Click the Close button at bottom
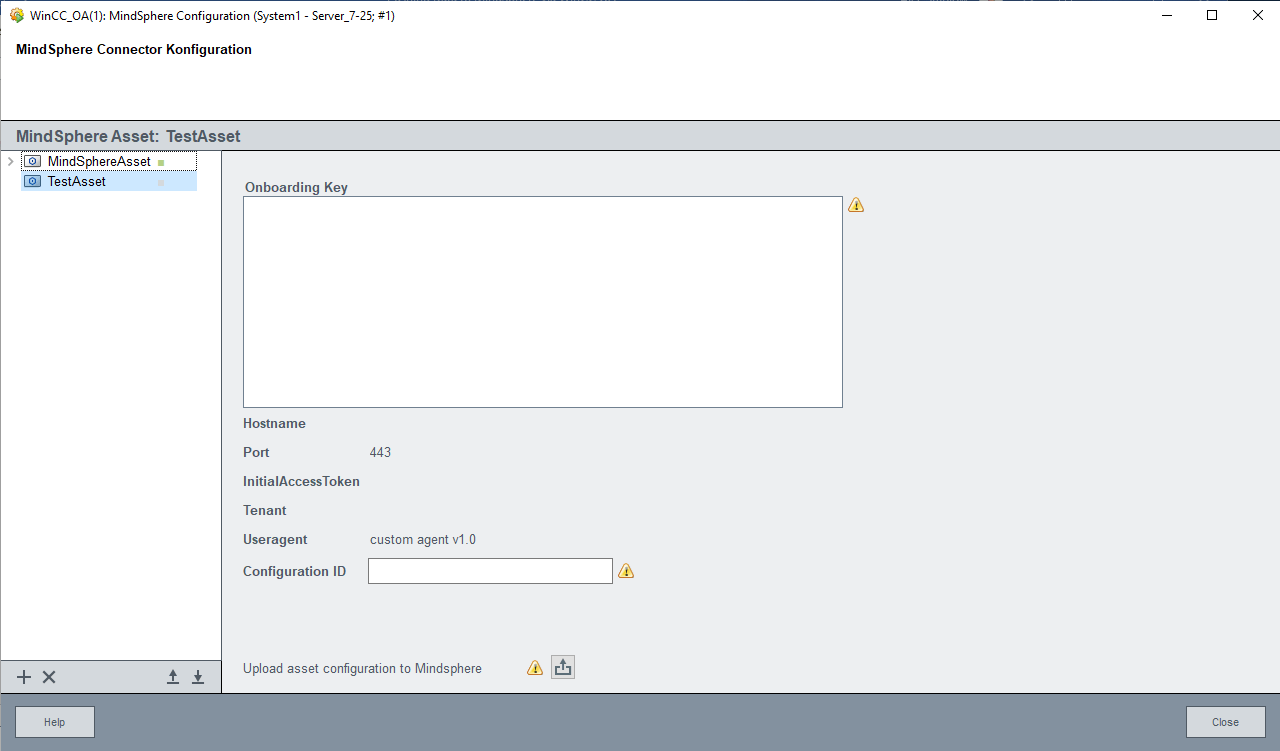 coord(1225,722)
